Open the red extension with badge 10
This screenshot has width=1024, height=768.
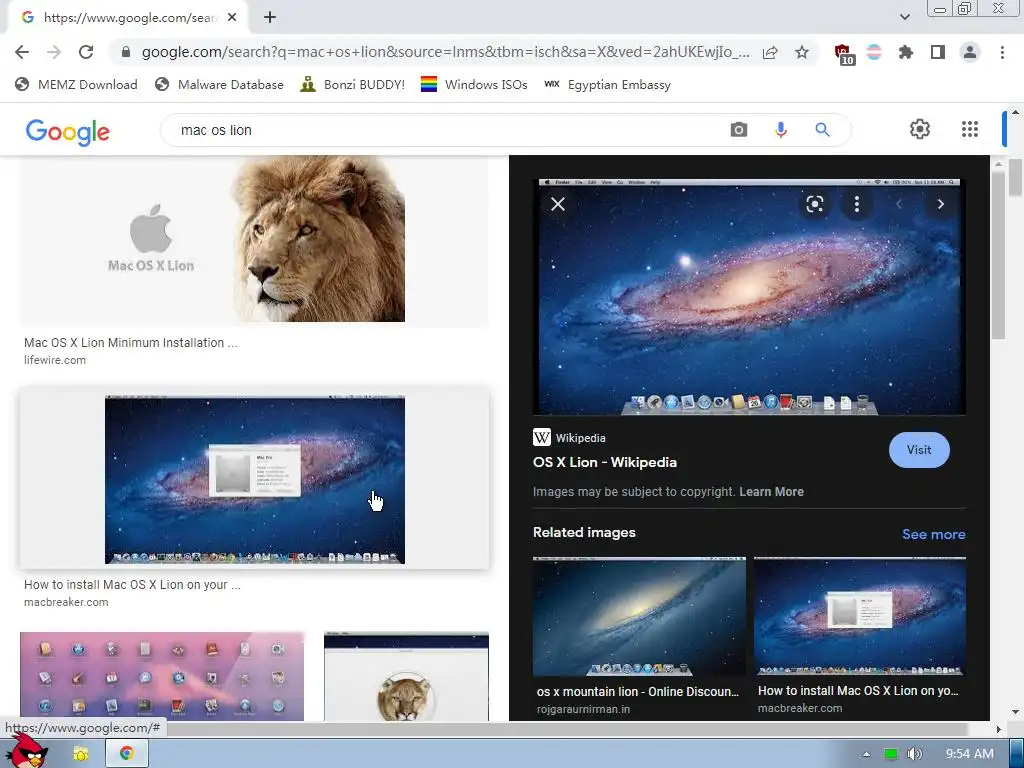844,54
